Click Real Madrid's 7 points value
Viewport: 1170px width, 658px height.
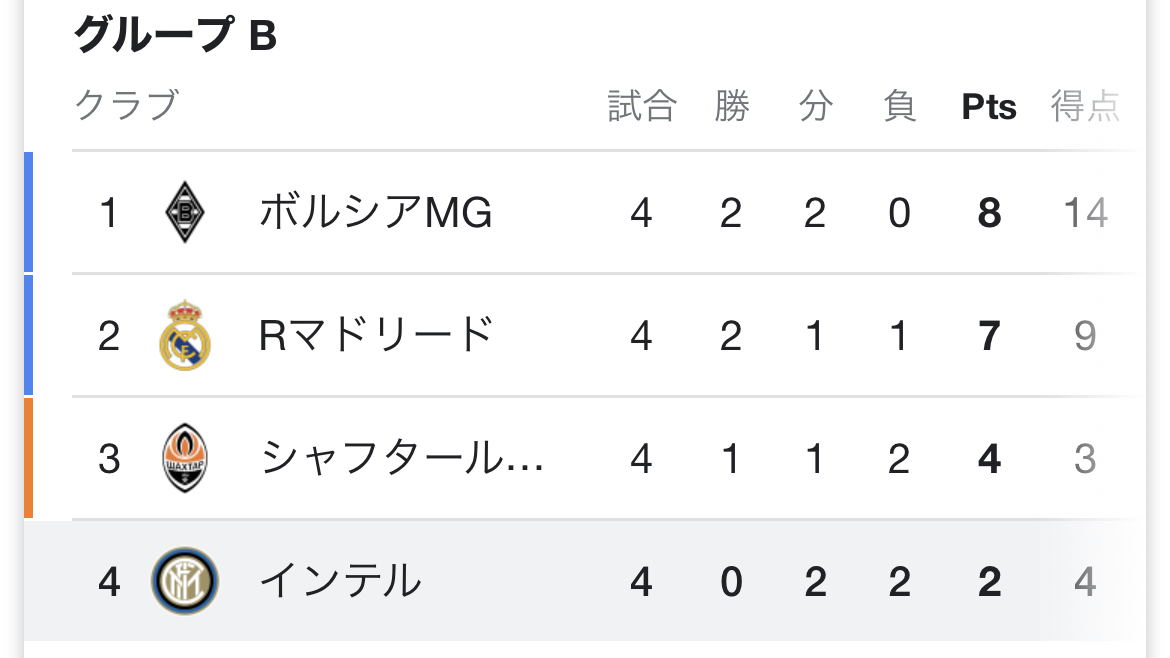tap(989, 336)
